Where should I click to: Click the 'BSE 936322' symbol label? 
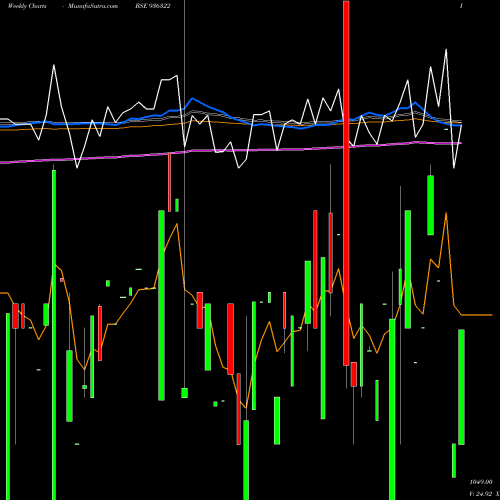coord(153,6)
